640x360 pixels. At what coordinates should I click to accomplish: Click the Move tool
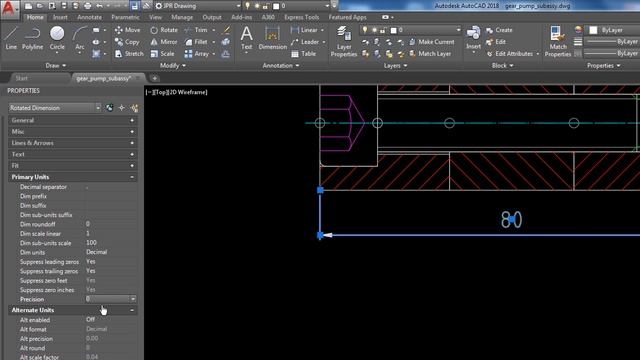127,30
